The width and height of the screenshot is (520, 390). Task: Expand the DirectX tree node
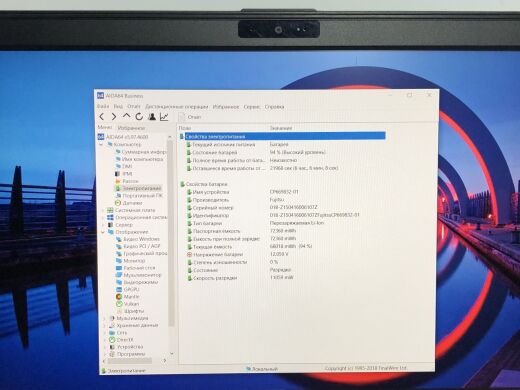104,340
